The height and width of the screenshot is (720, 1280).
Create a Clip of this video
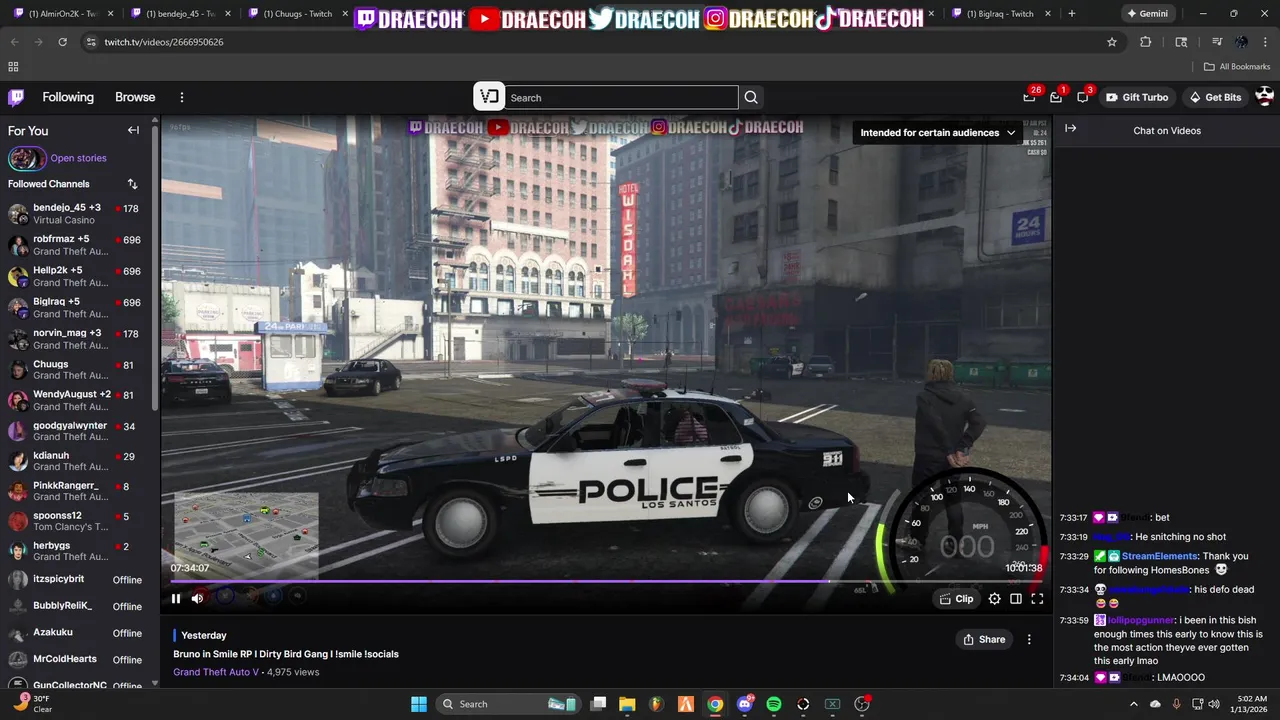(956, 599)
